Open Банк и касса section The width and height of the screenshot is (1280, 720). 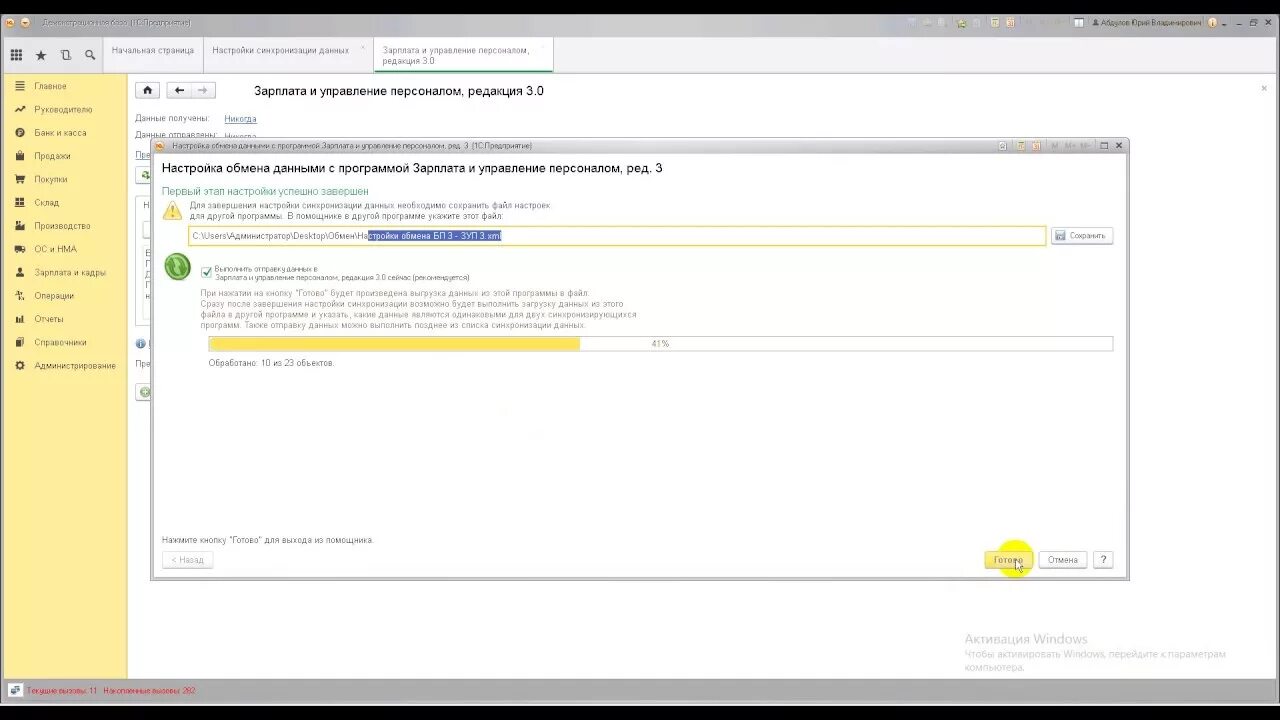pos(60,132)
